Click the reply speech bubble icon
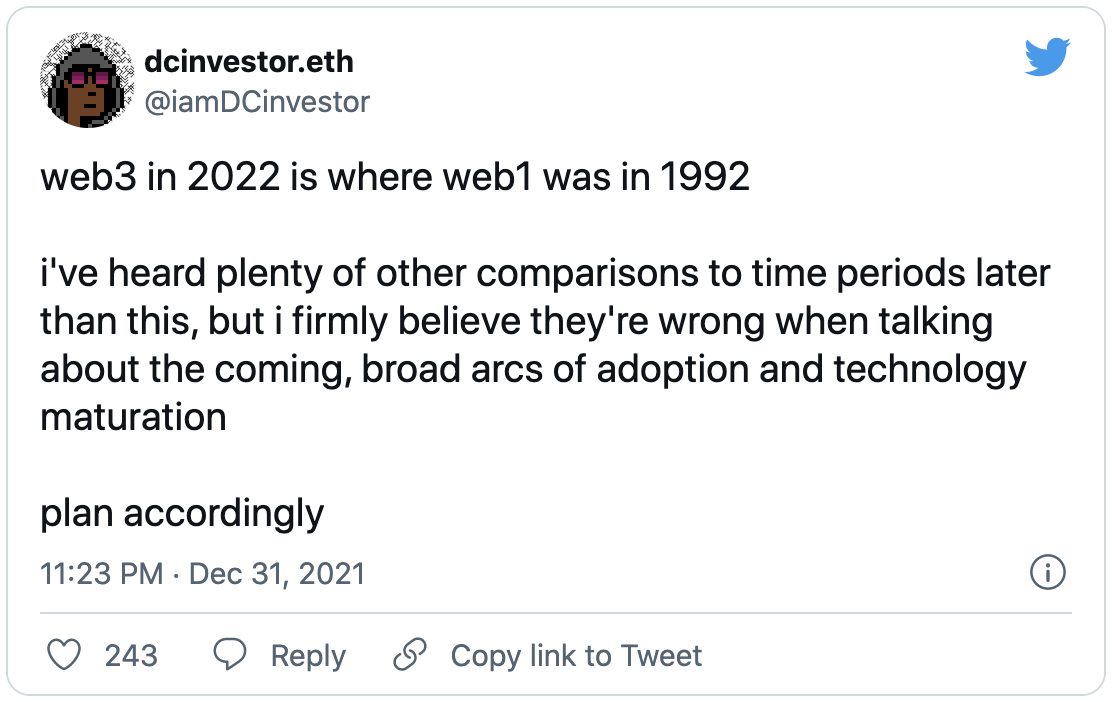Image resolution: width=1112 pixels, height=702 pixels. [x=231, y=655]
